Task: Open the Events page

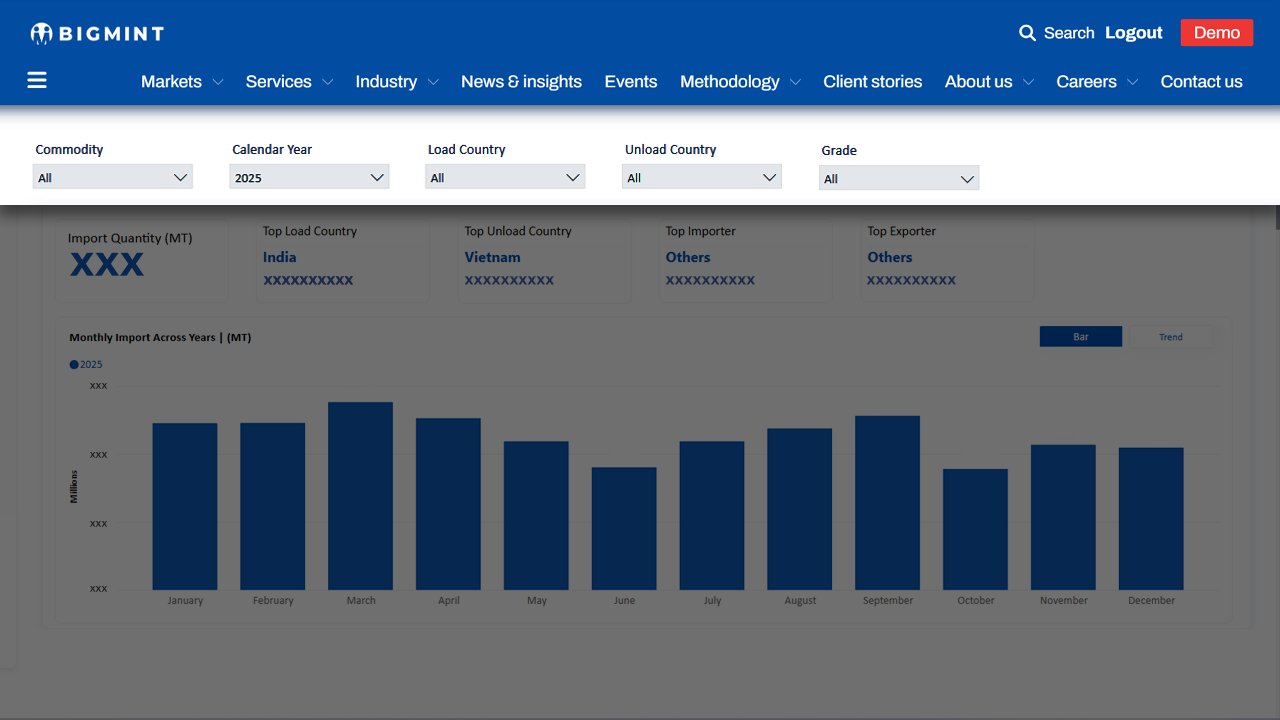Action: point(631,82)
